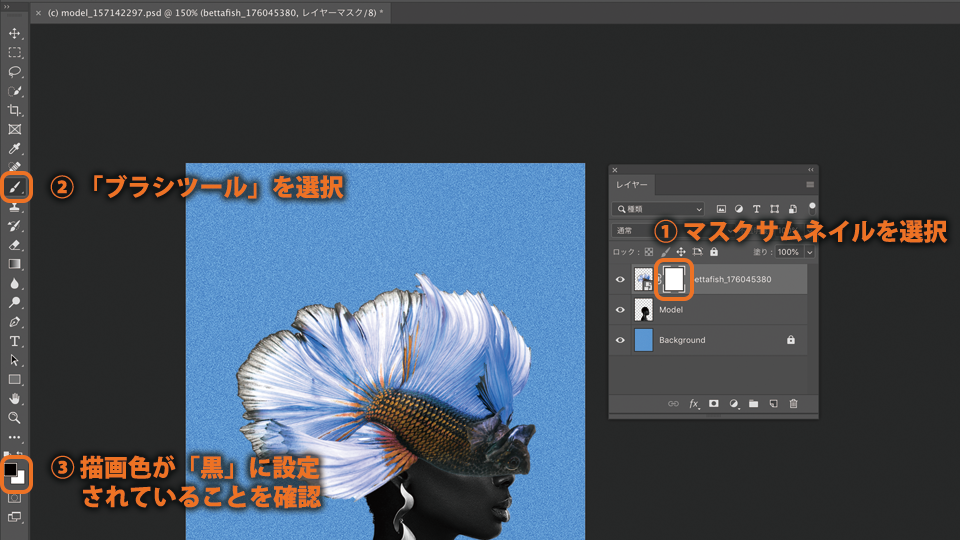This screenshot has height=540, width=960.
Task: Select the Lasso tool
Action: (14, 72)
